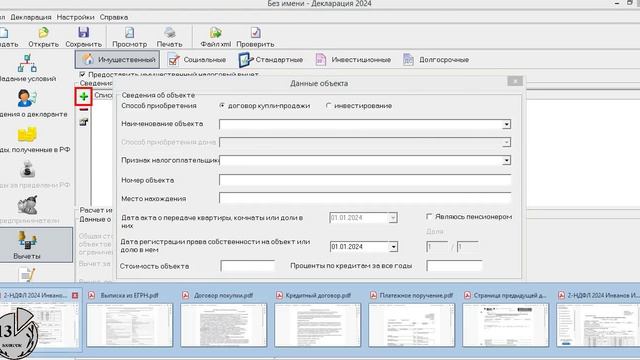Expand Наименование объекта dropdown
640x360 pixels.
(x=506, y=124)
